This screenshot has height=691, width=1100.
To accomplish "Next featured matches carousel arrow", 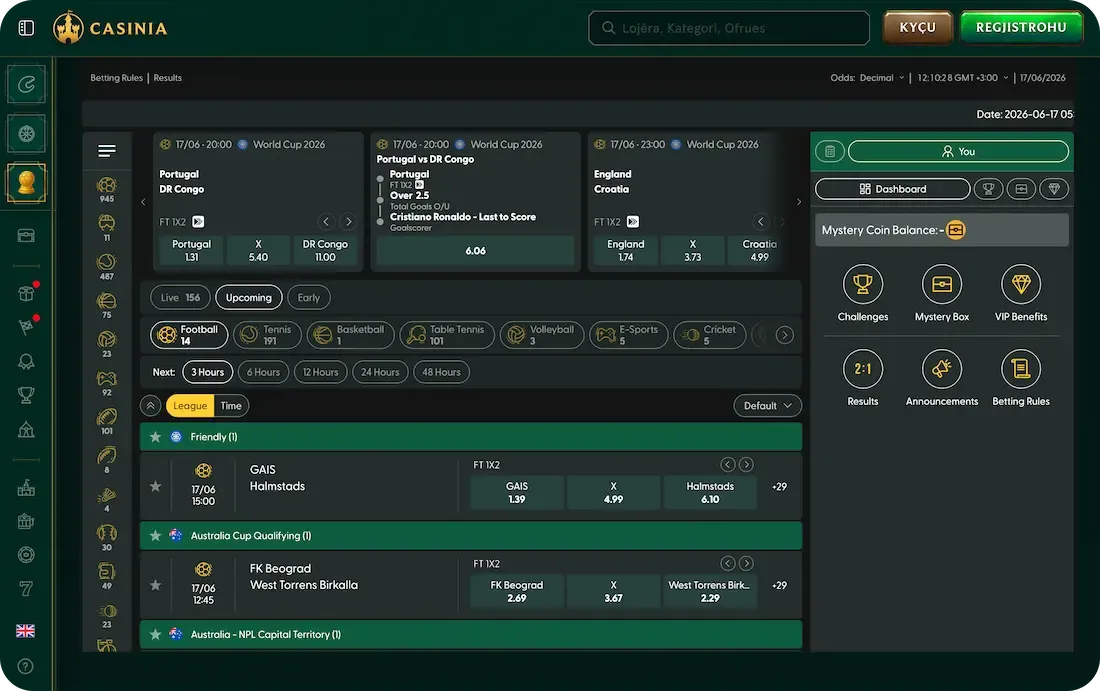I will click(798, 202).
